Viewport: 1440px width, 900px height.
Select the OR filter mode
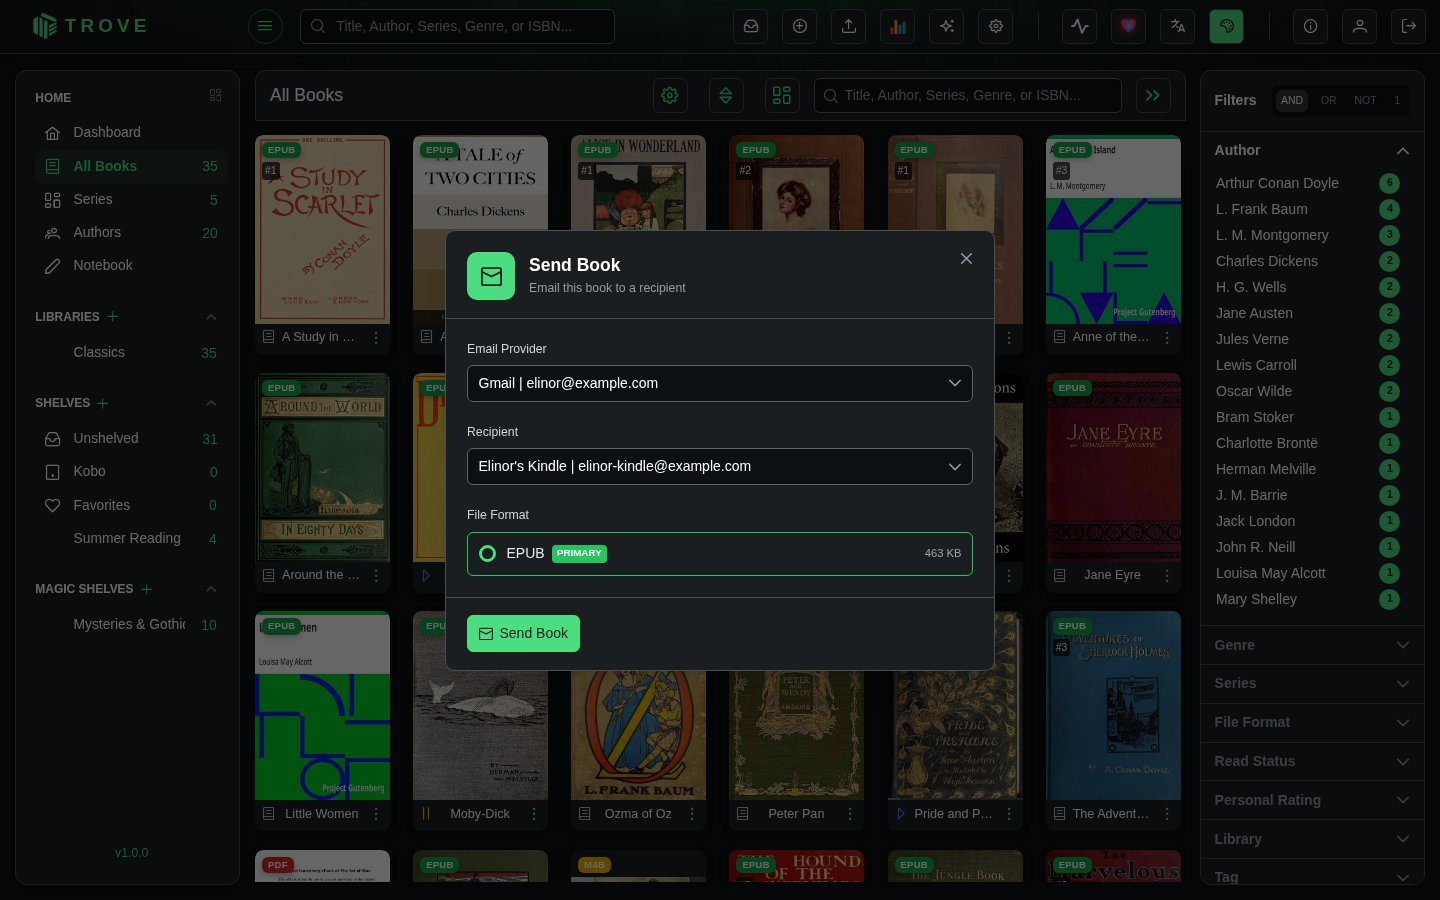(x=1328, y=100)
